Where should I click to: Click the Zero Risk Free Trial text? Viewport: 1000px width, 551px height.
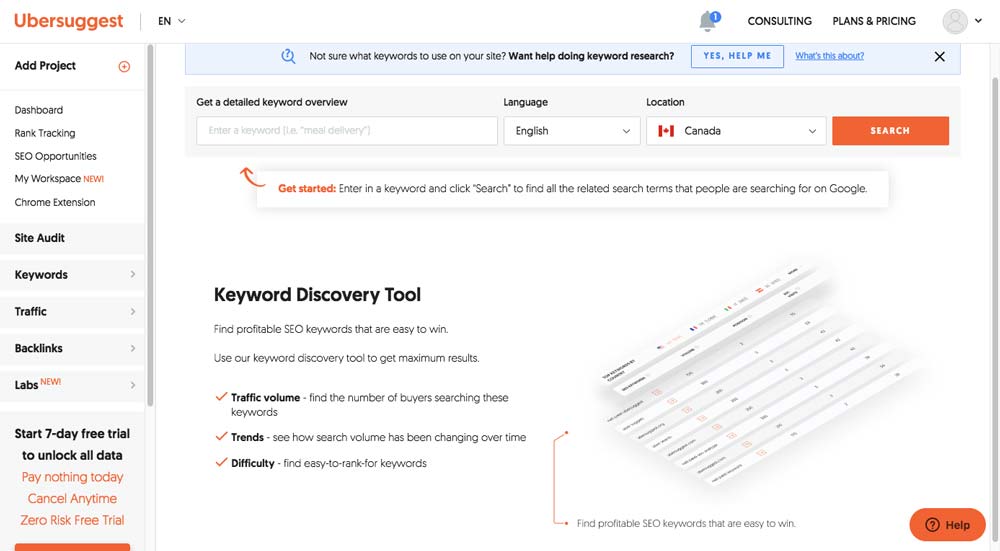click(72, 520)
